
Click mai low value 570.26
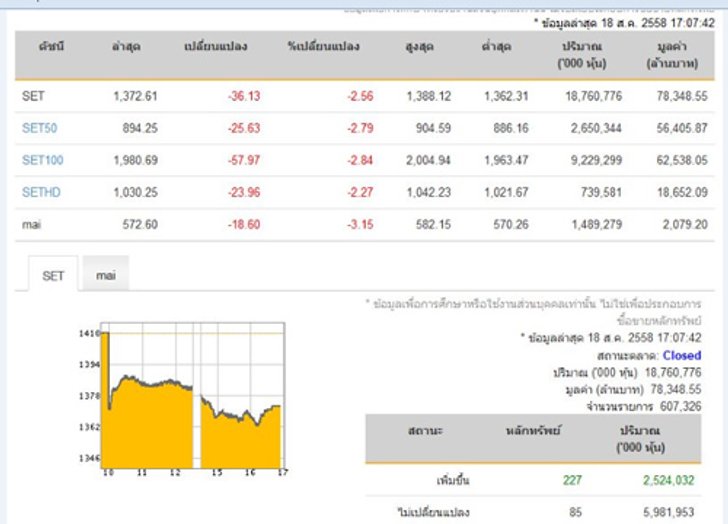511,225
